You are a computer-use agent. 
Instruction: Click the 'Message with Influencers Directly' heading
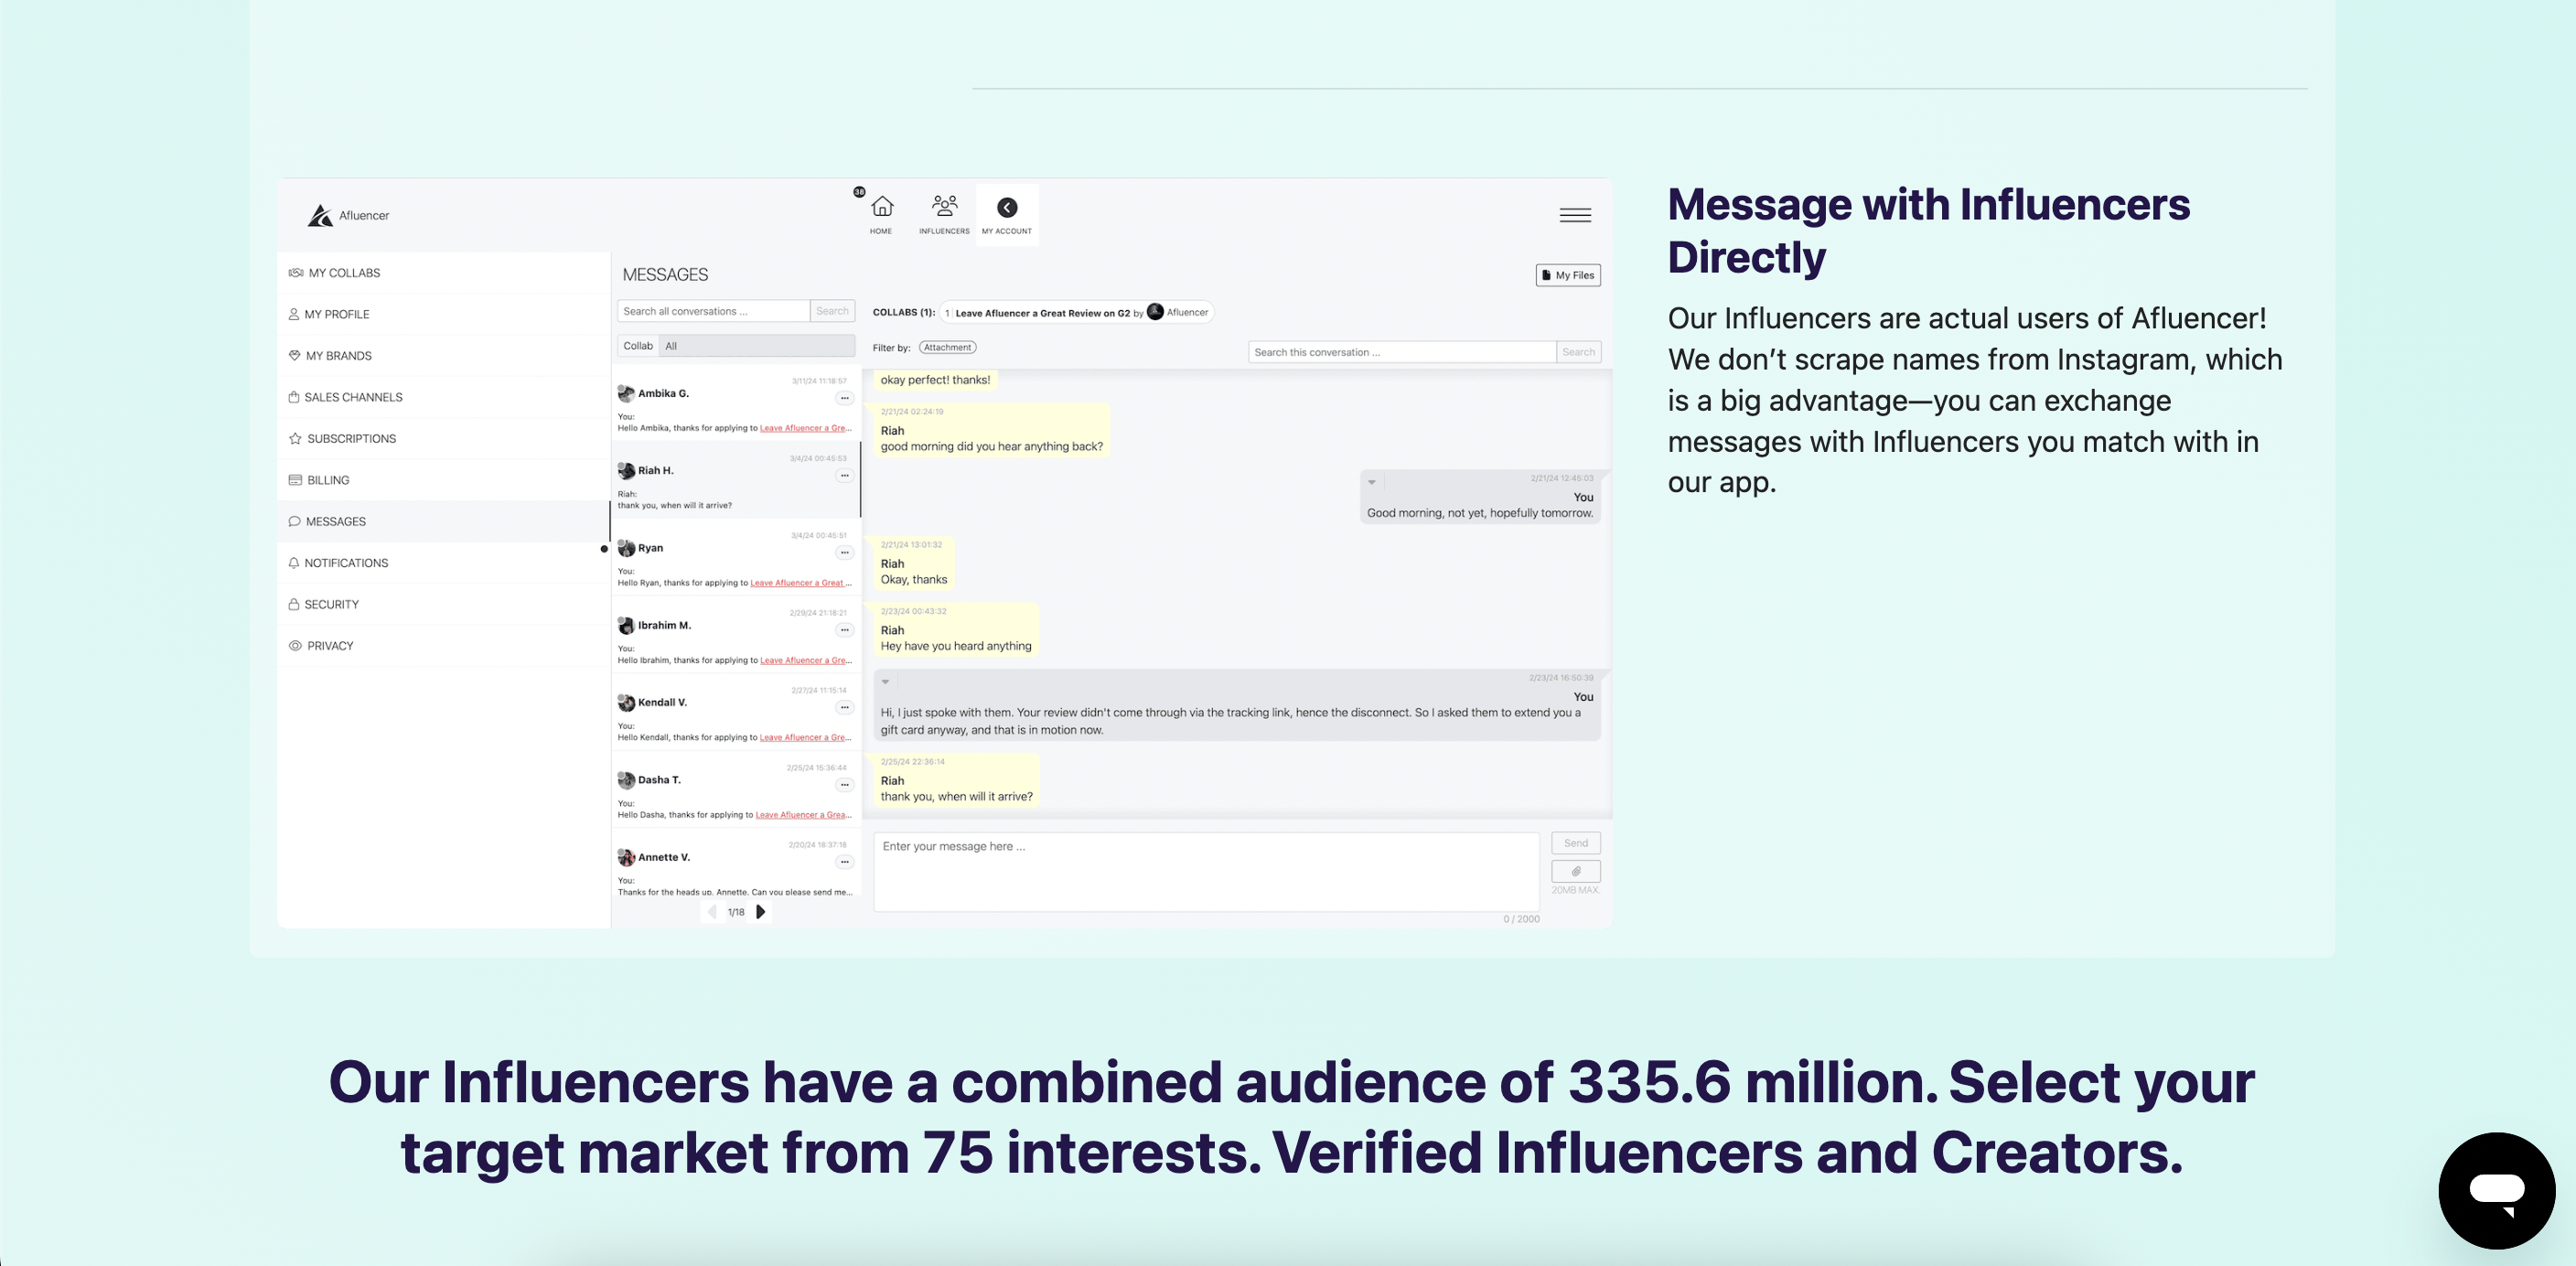coord(1928,231)
